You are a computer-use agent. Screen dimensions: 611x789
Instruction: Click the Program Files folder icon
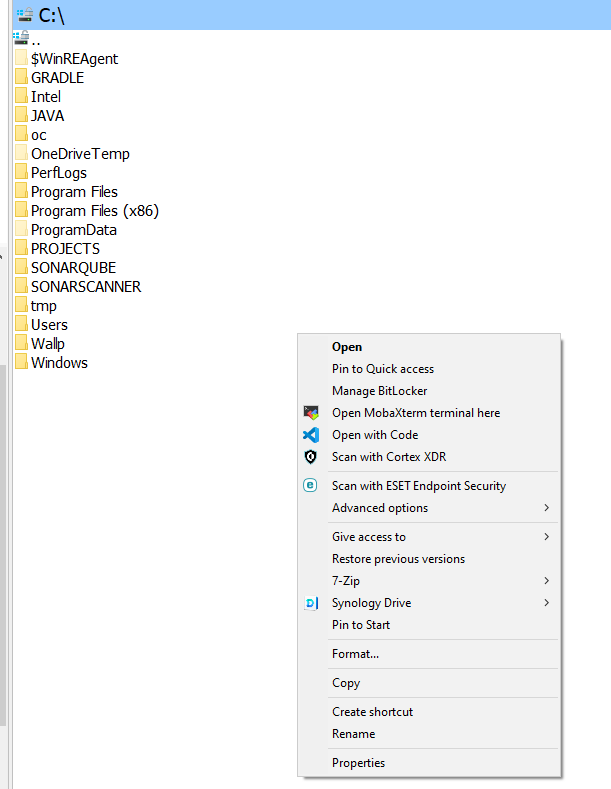point(21,190)
